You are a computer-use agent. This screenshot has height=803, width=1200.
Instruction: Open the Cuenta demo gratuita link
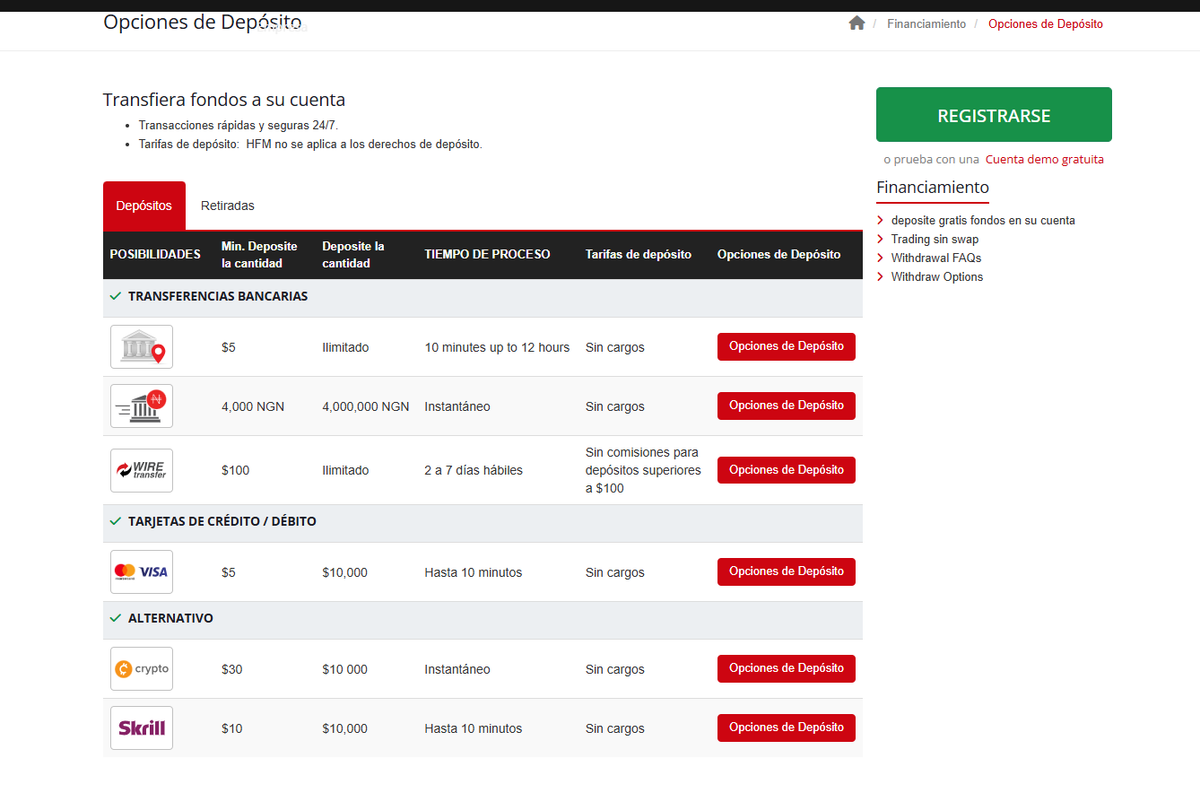tap(1044, 159)
